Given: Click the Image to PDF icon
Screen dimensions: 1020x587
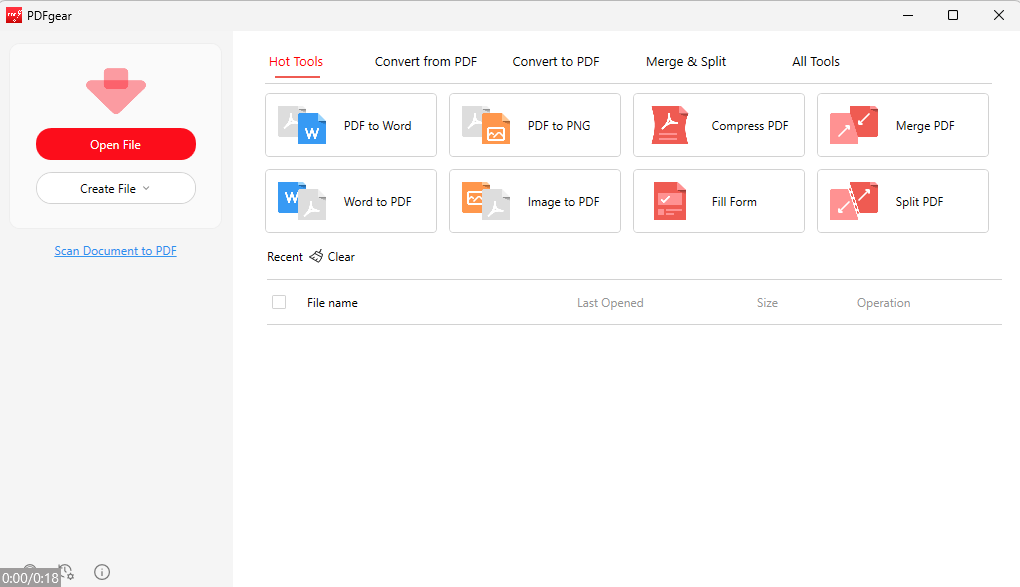Looking at the screenshot, I should [x=486, y=201].
